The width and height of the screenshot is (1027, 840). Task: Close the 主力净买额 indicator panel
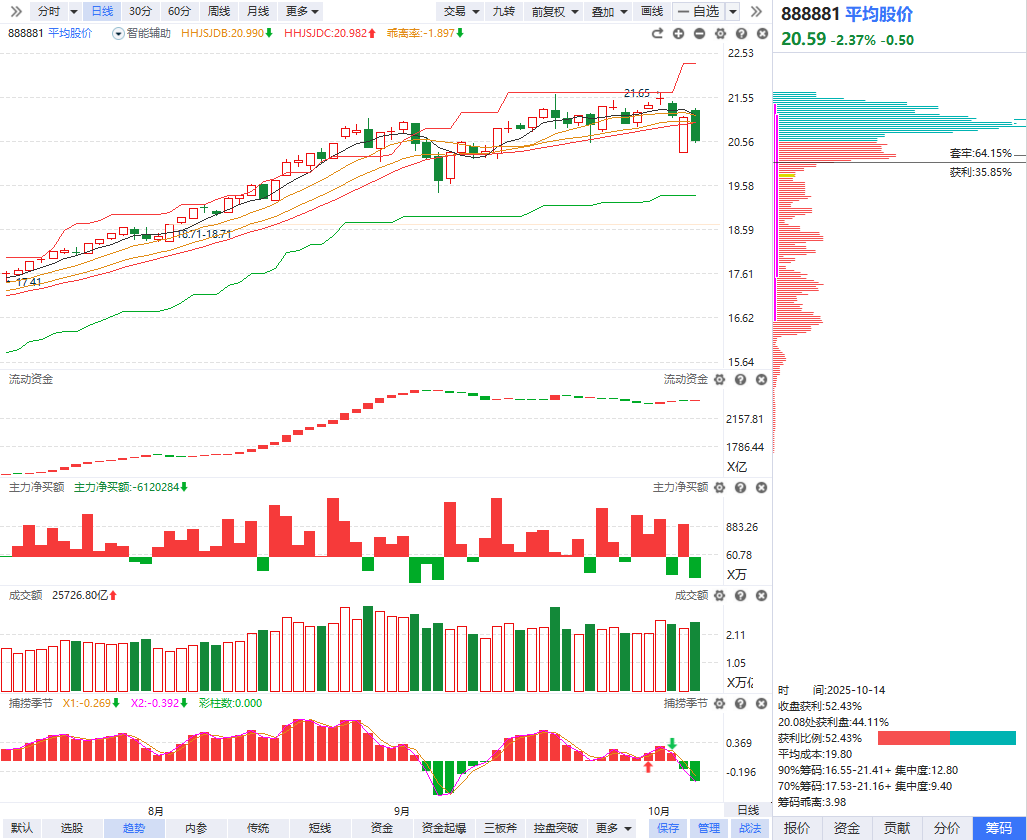[761, 488]
